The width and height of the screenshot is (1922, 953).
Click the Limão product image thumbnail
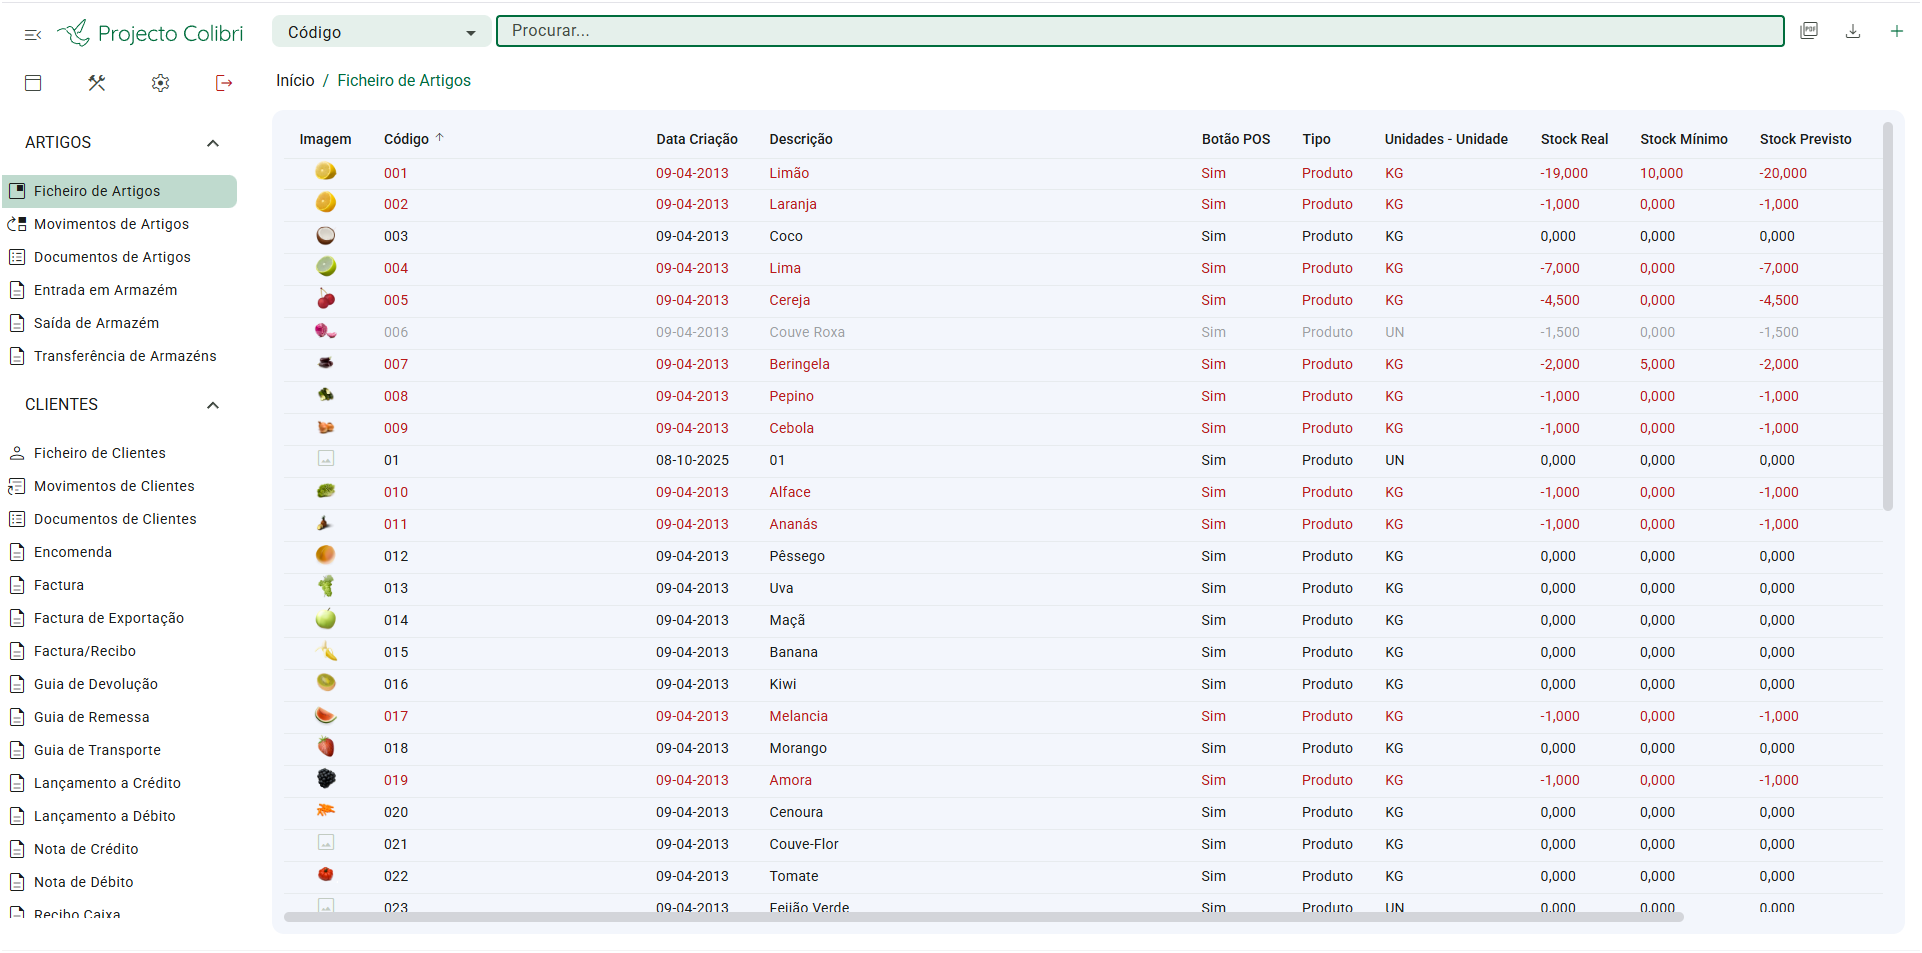[x=325, y=172]
